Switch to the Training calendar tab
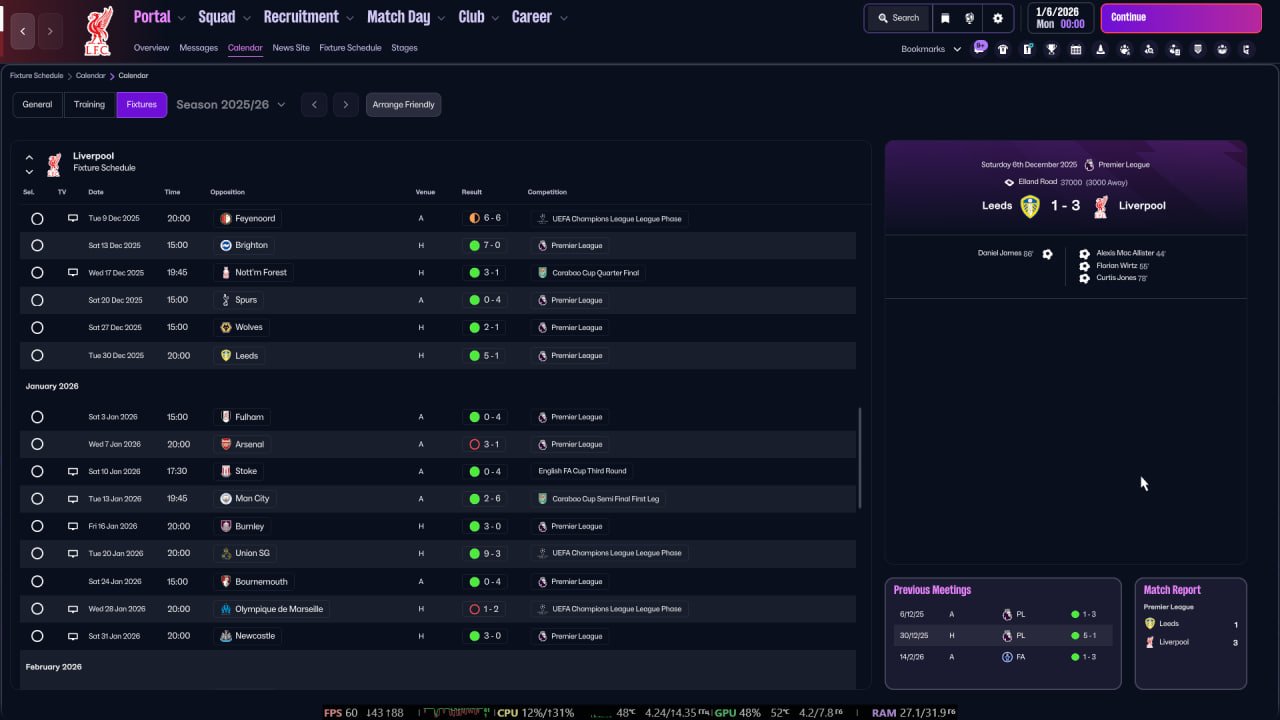1280x720 pixels. (x=89, y=105)
